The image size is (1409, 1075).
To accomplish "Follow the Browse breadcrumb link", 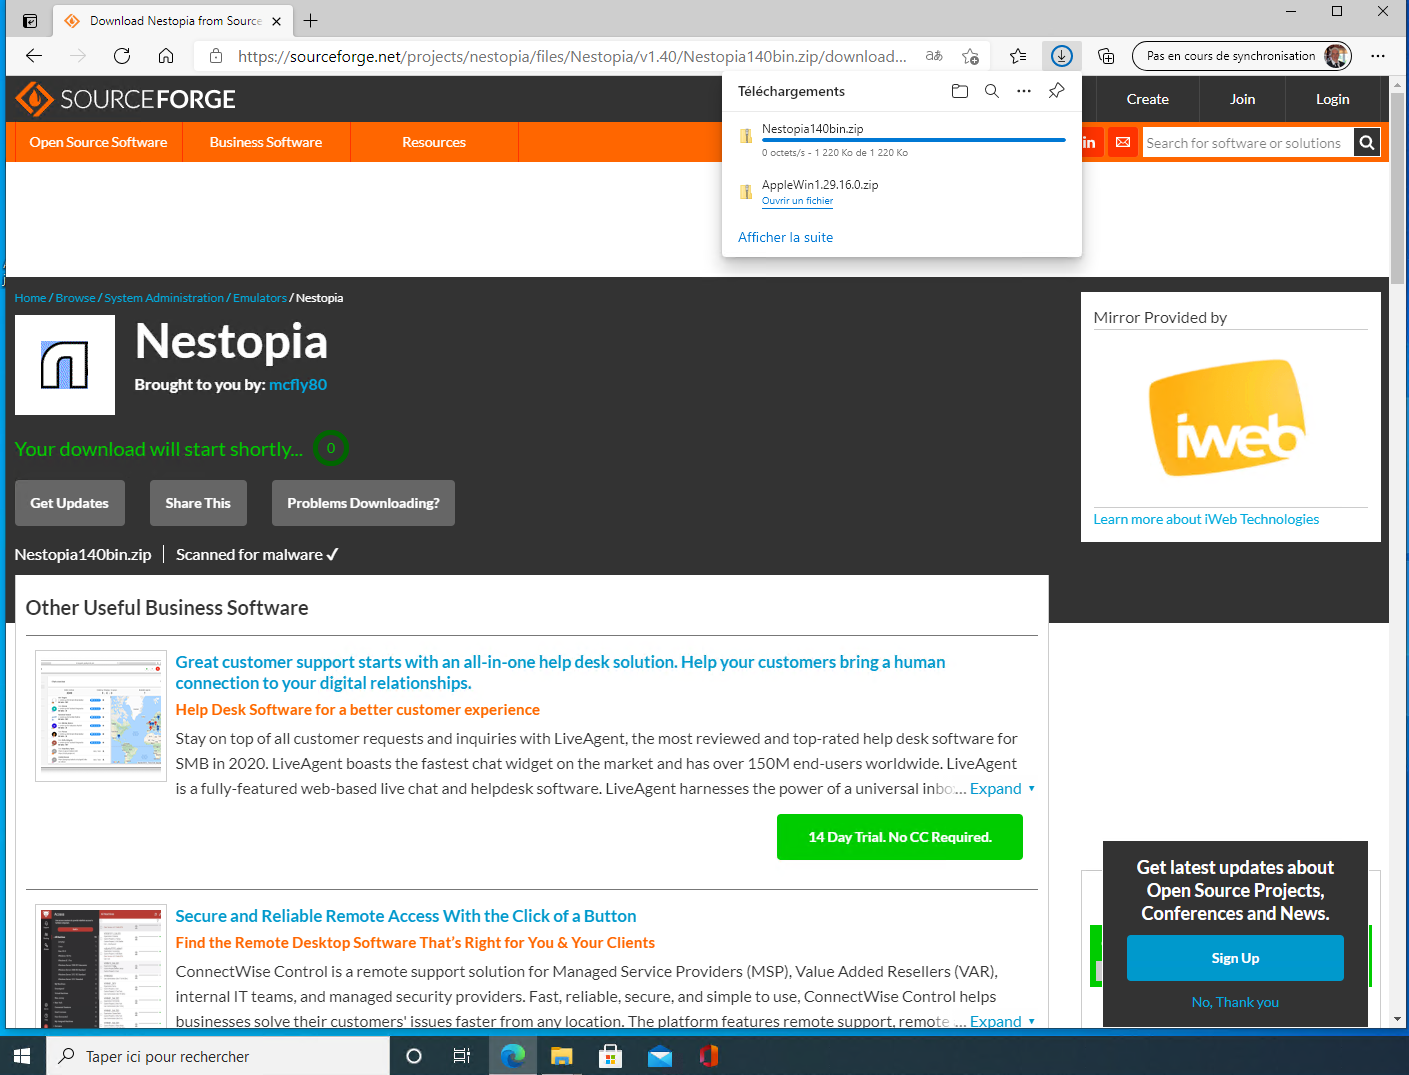I will pyautogui.click(x=75, y=298).
